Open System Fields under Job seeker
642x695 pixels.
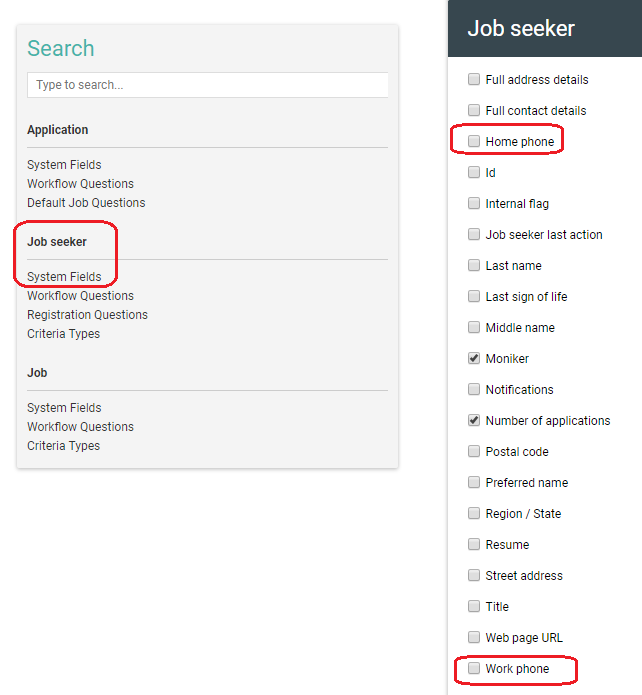tap(64, 277)
